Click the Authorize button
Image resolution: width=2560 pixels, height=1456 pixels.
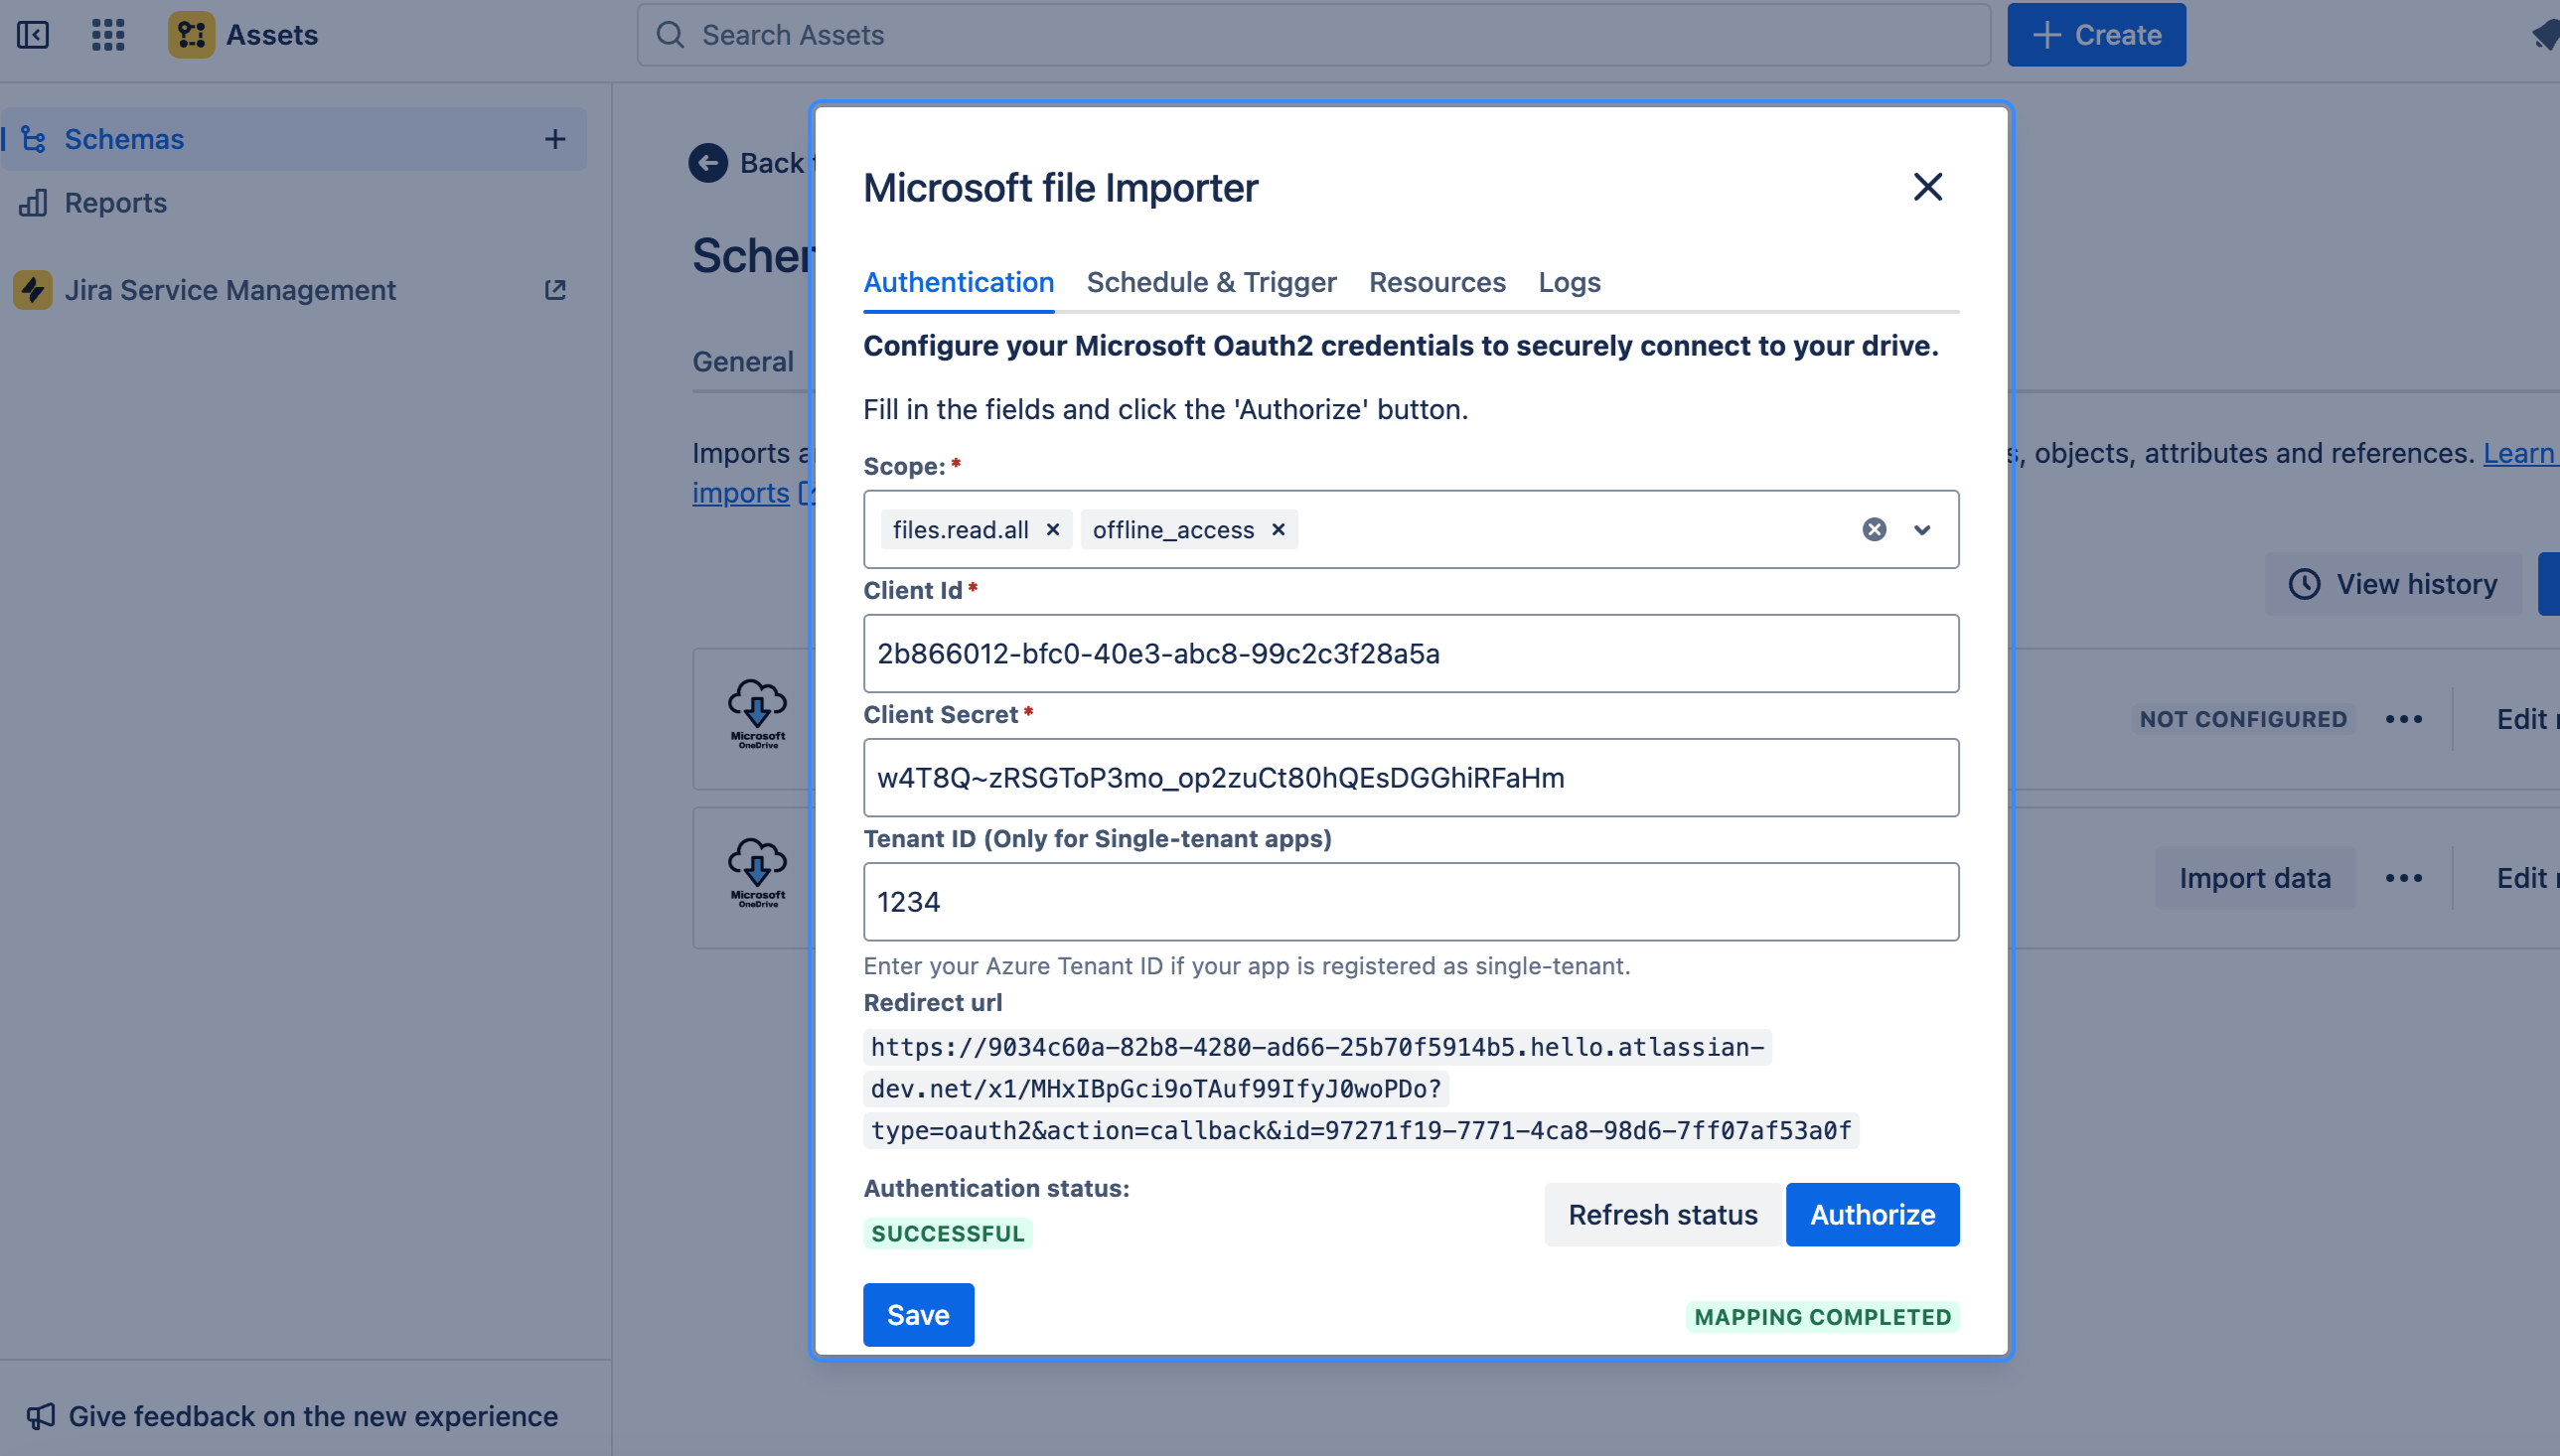pos(1872,1214)
